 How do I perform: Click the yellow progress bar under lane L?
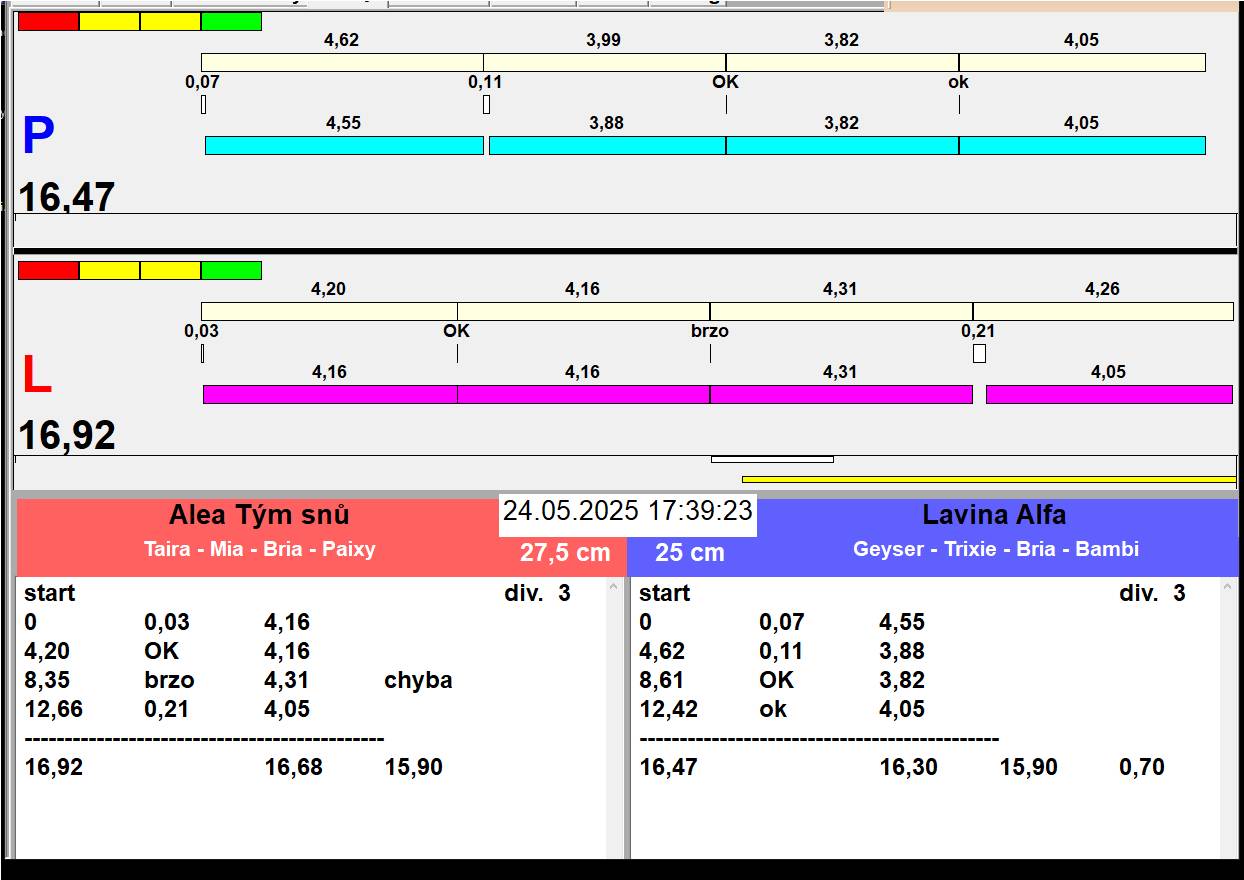pos(989,479)
